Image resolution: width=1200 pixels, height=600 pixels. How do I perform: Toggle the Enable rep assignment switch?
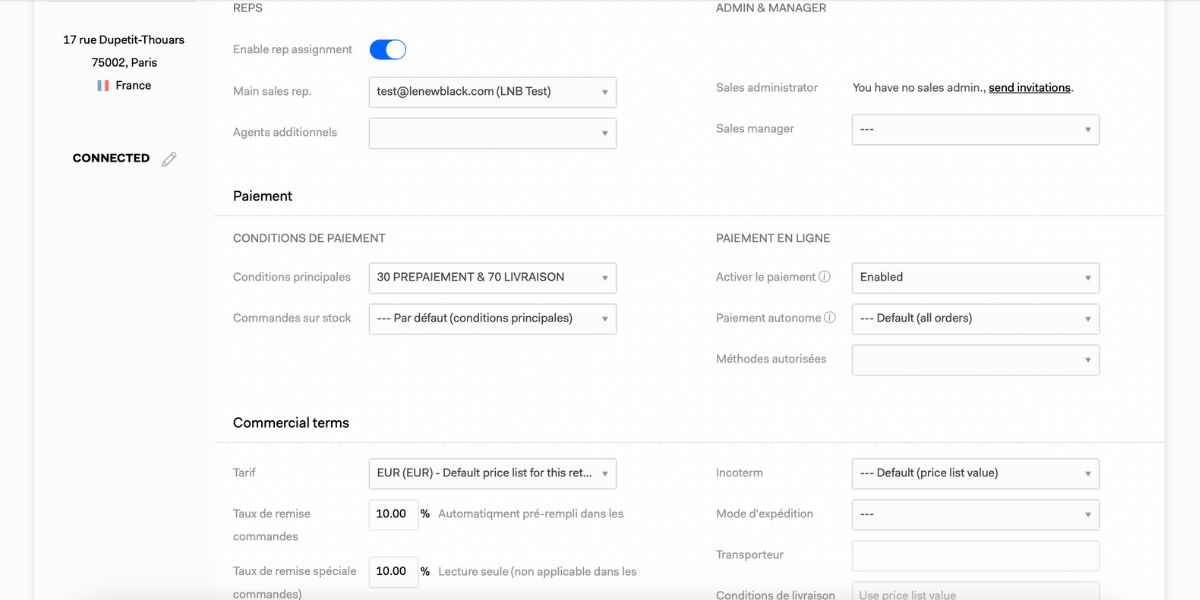click(388, 49)
